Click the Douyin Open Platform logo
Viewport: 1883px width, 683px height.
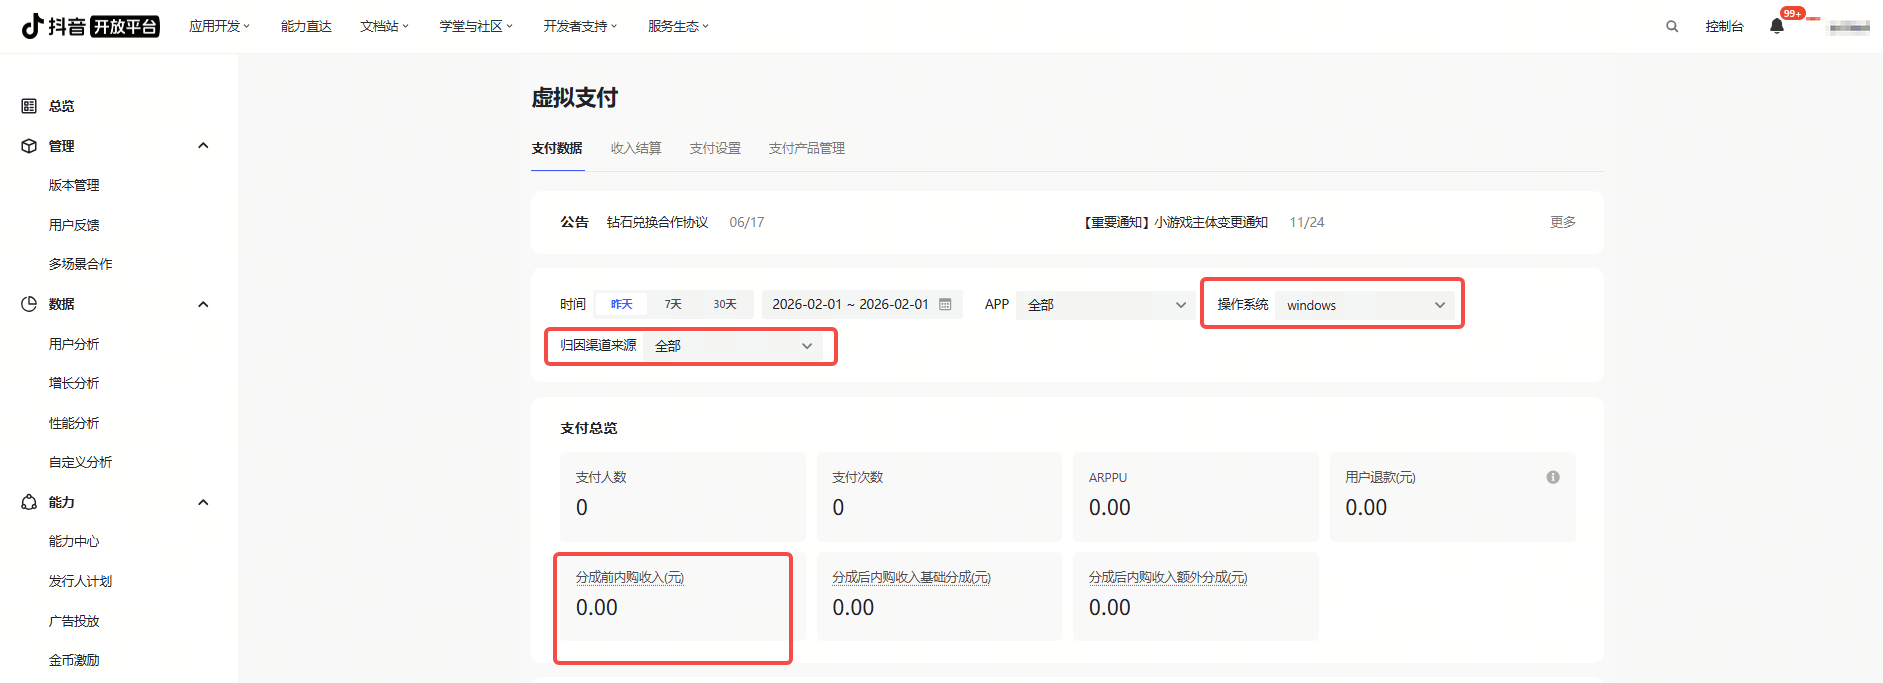click(x=90, y=26)
